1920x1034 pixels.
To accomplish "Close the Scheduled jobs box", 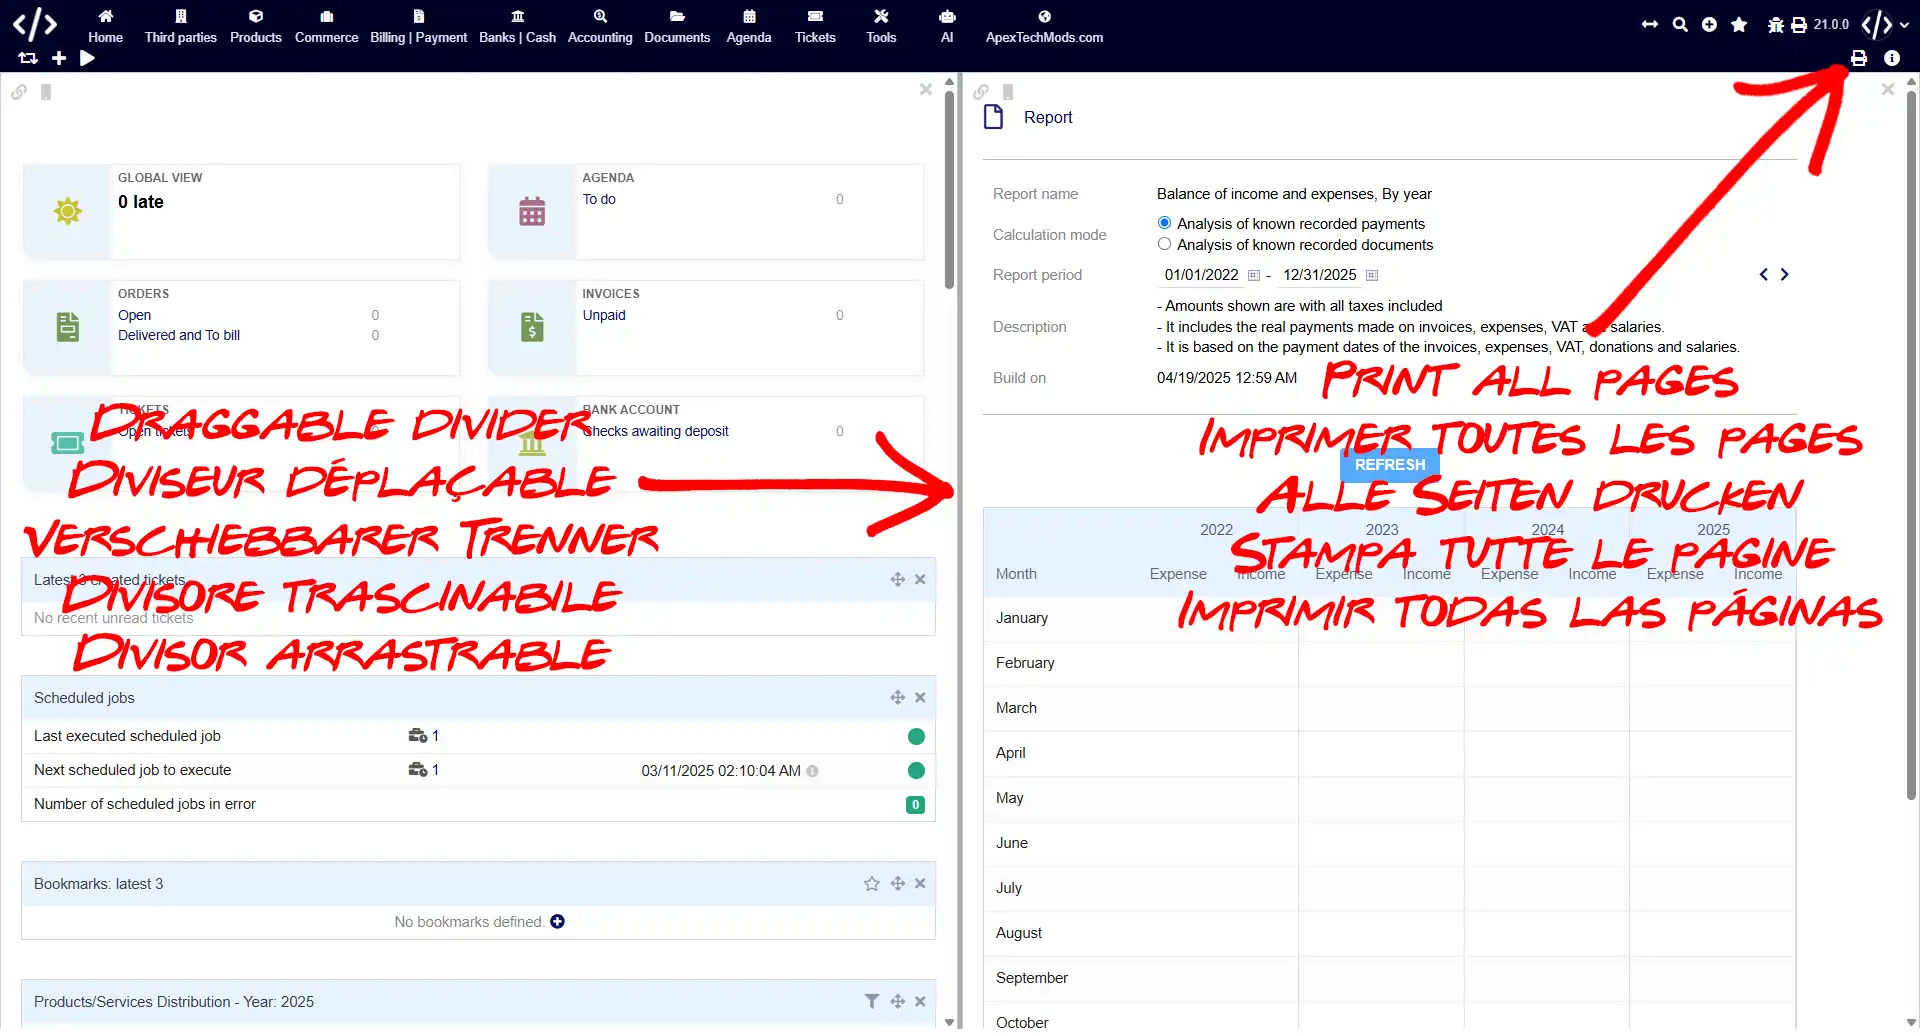I will point(920,698).
